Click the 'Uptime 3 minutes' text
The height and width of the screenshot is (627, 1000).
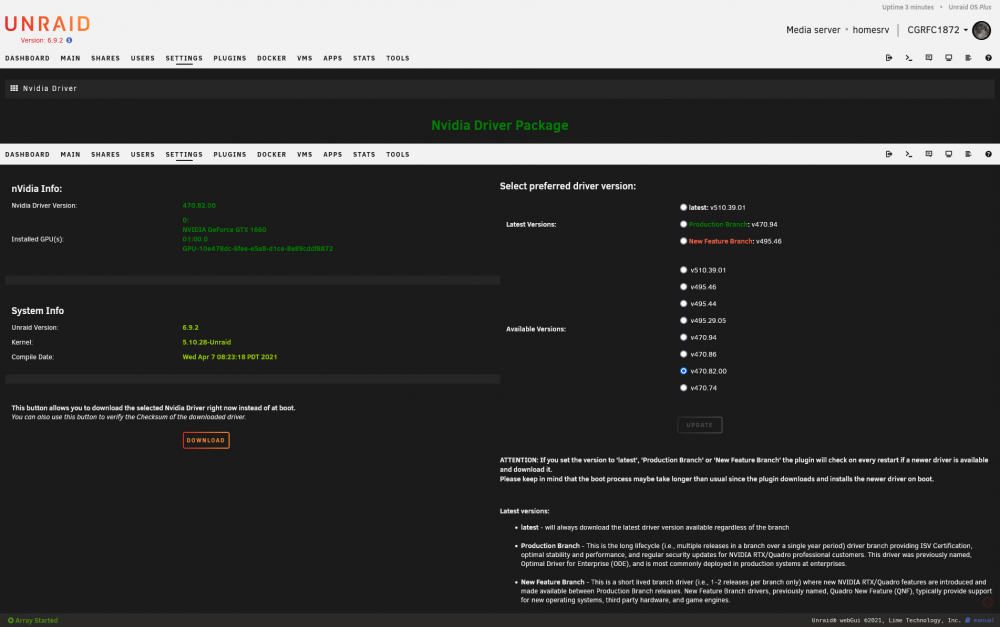[x=908, y=8]
